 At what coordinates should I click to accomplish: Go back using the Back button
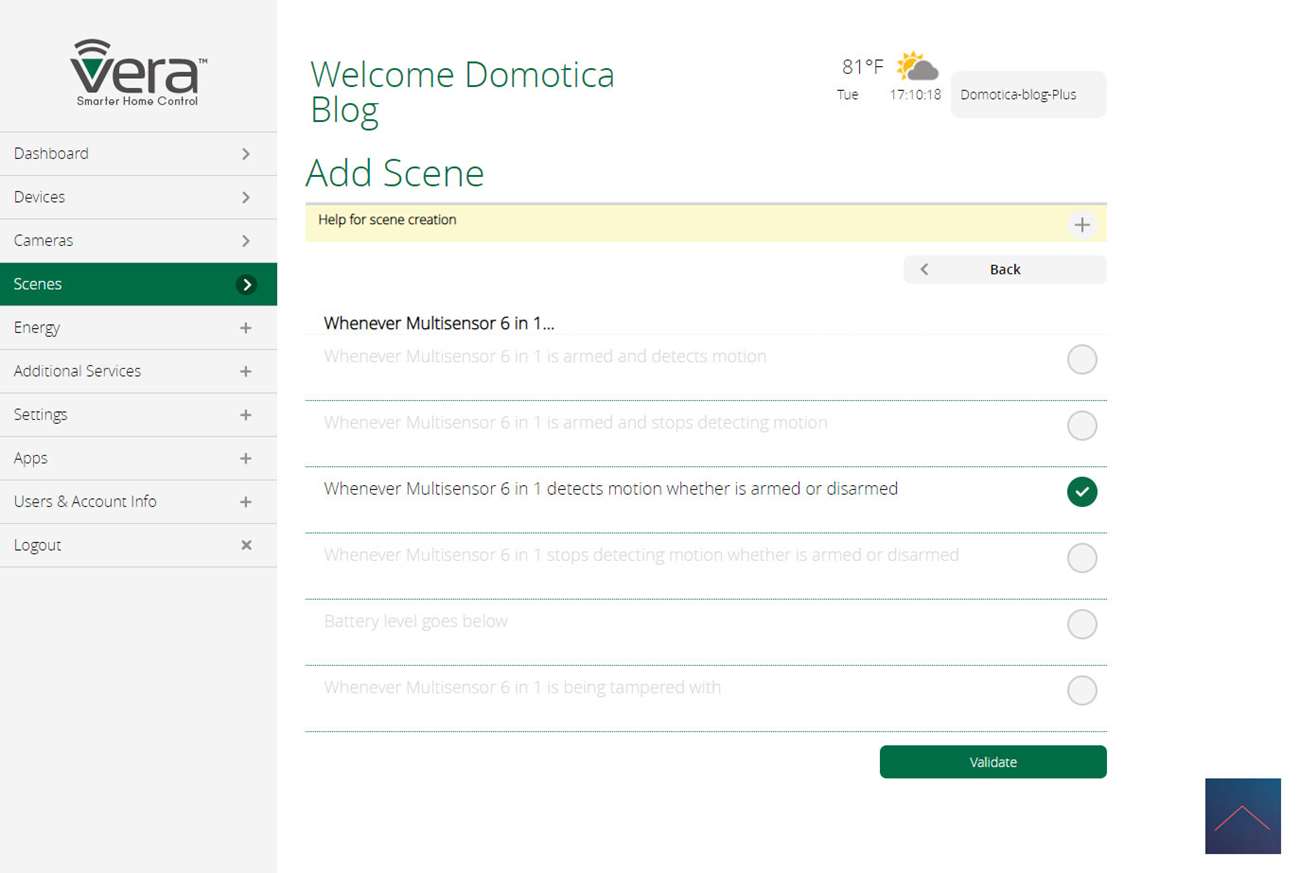pos(1004,270)
